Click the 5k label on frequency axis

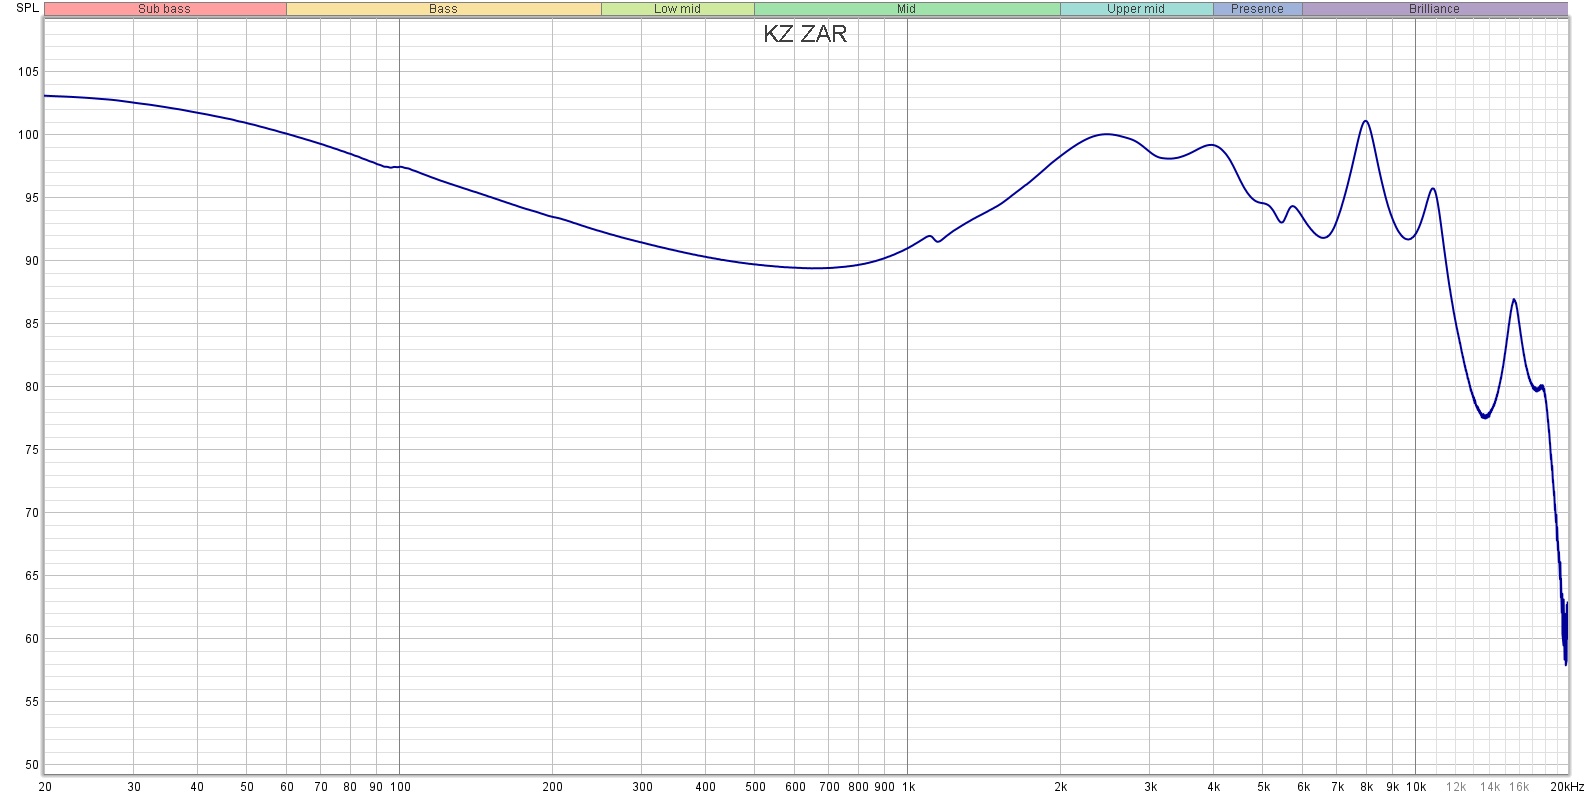[1263, 787]
